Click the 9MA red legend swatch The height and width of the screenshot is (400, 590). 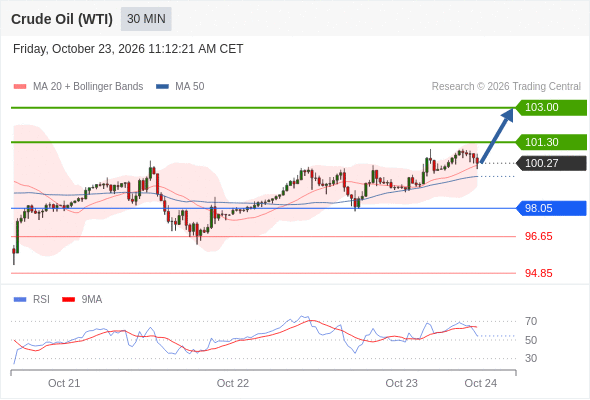pos(68,300)
